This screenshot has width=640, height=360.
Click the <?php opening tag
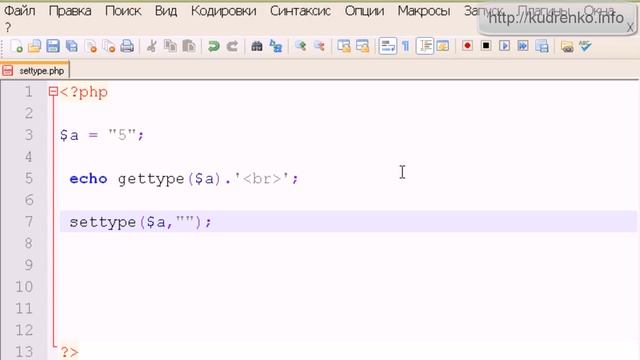click(x=84, y=92)
